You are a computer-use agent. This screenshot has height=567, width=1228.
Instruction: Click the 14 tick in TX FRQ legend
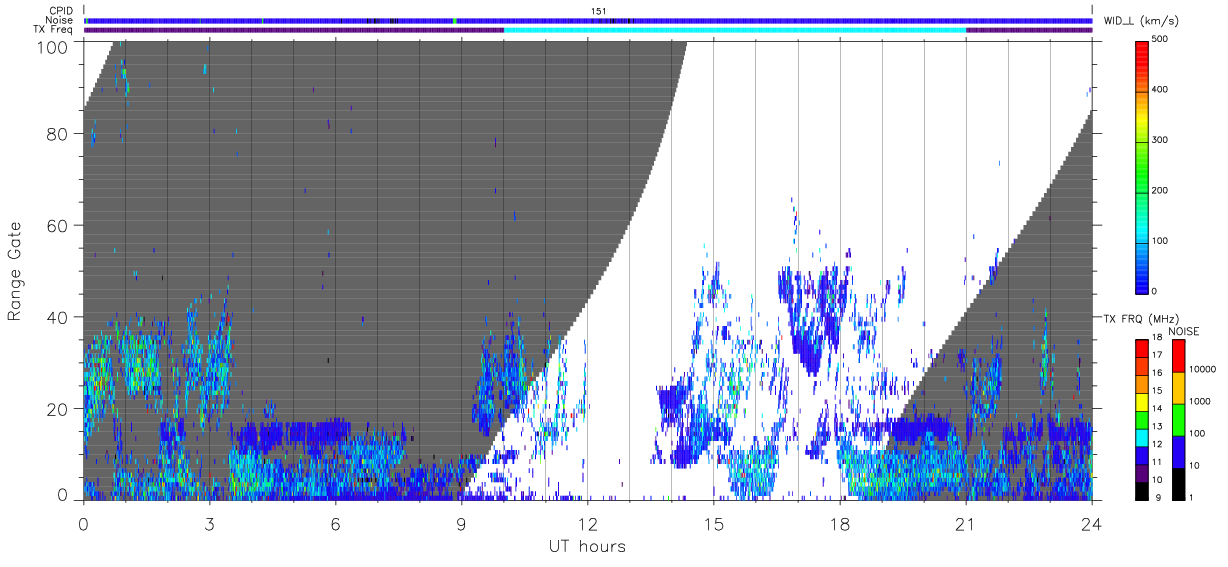click(1157, 408)
